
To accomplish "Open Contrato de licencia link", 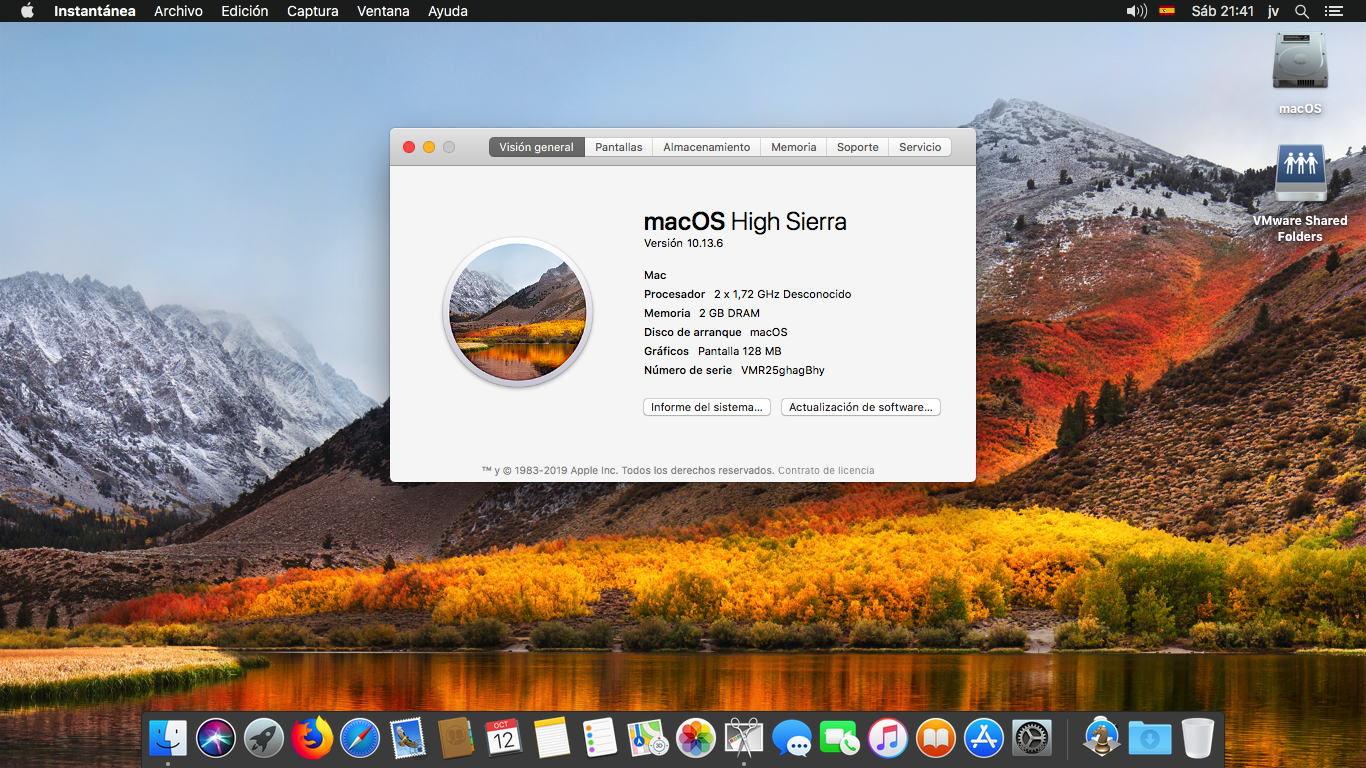I will coord(826,470).
